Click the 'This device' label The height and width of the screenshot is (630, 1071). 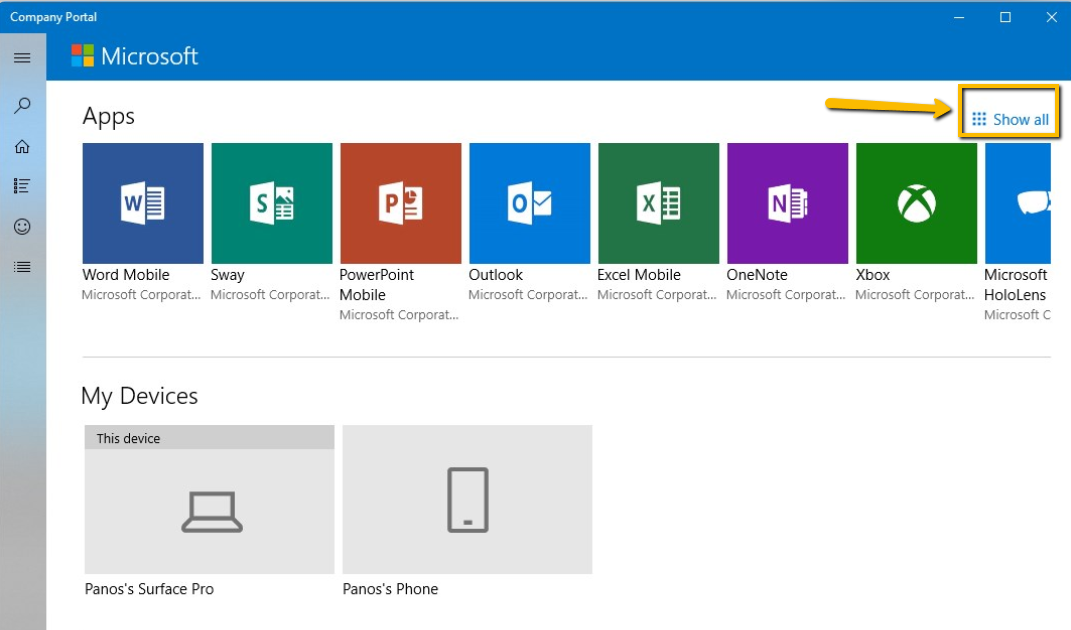click(x=128, y=439)
